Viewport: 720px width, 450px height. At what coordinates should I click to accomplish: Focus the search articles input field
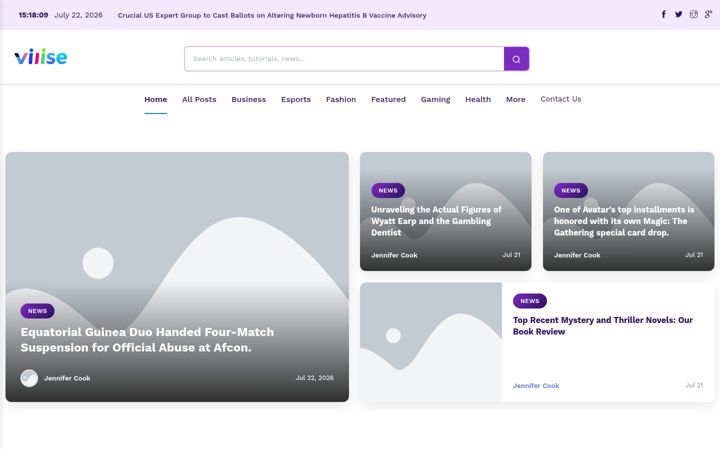344,59
